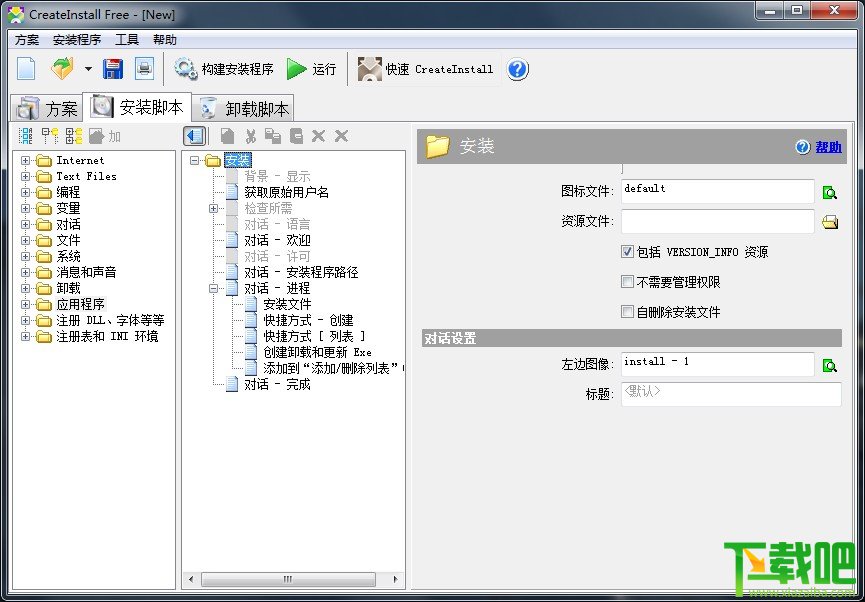Click the blue help question mark icon
Viewport: 865px width, 602px height.
(x=517, y=69)
